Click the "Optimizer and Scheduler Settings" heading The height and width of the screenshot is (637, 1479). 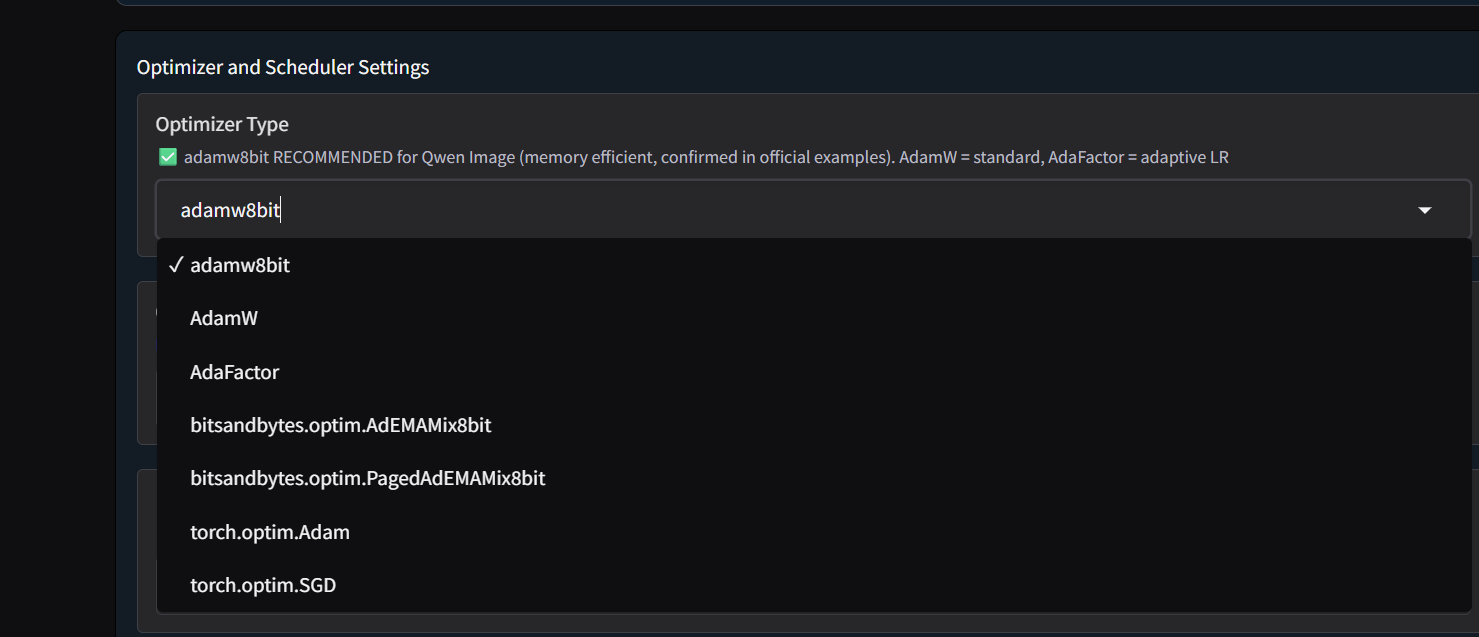point(283,67)
